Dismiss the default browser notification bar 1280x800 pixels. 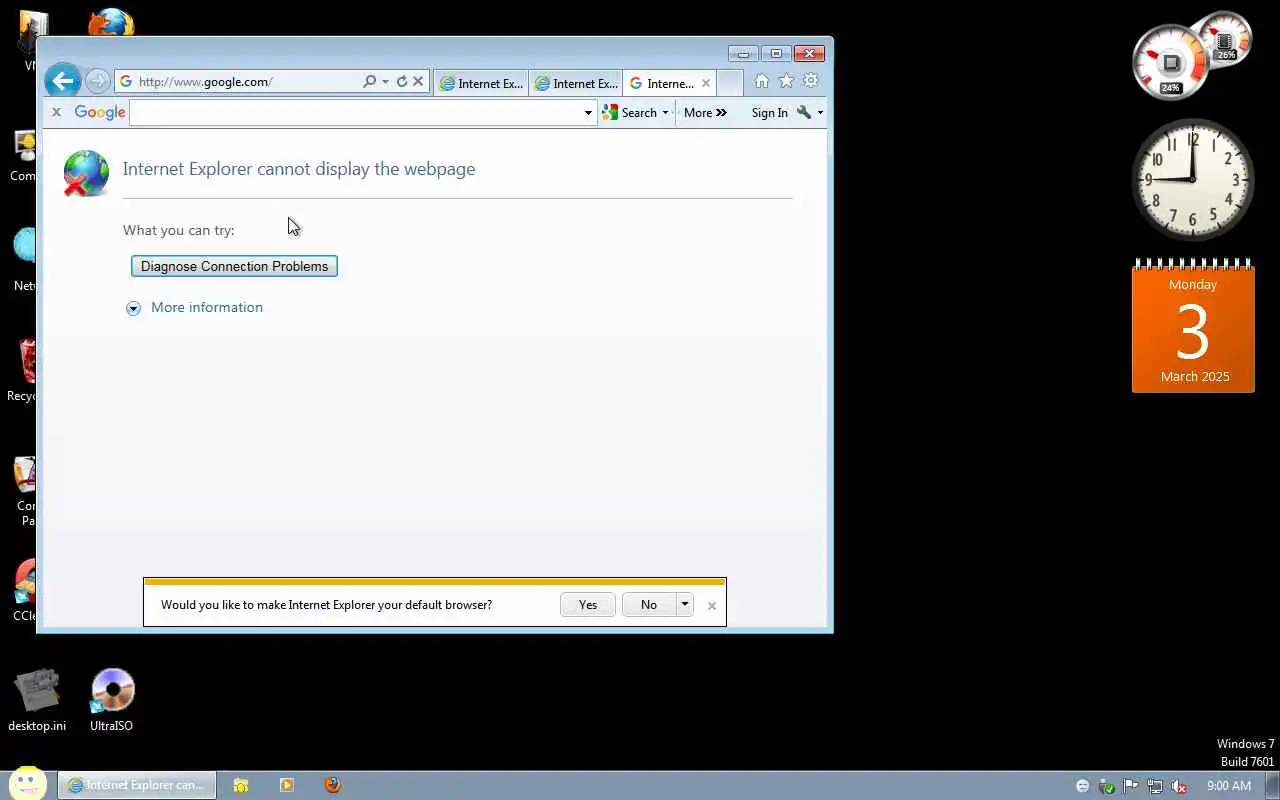pyautogui.click(x=712, y=605)
